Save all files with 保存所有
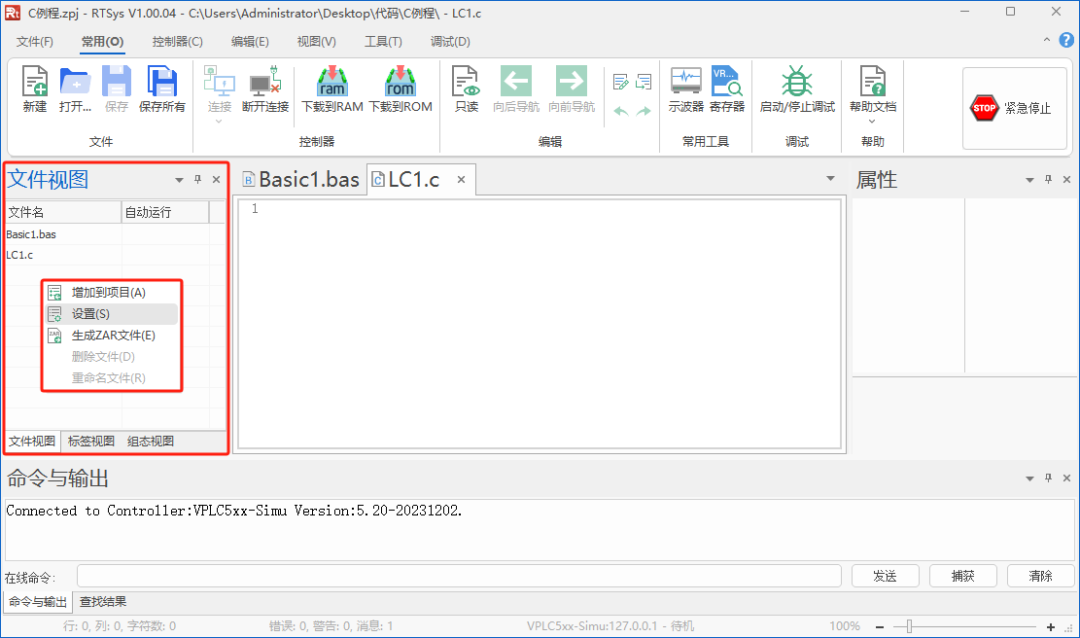The image size is (1080, 638). [162, 89]
